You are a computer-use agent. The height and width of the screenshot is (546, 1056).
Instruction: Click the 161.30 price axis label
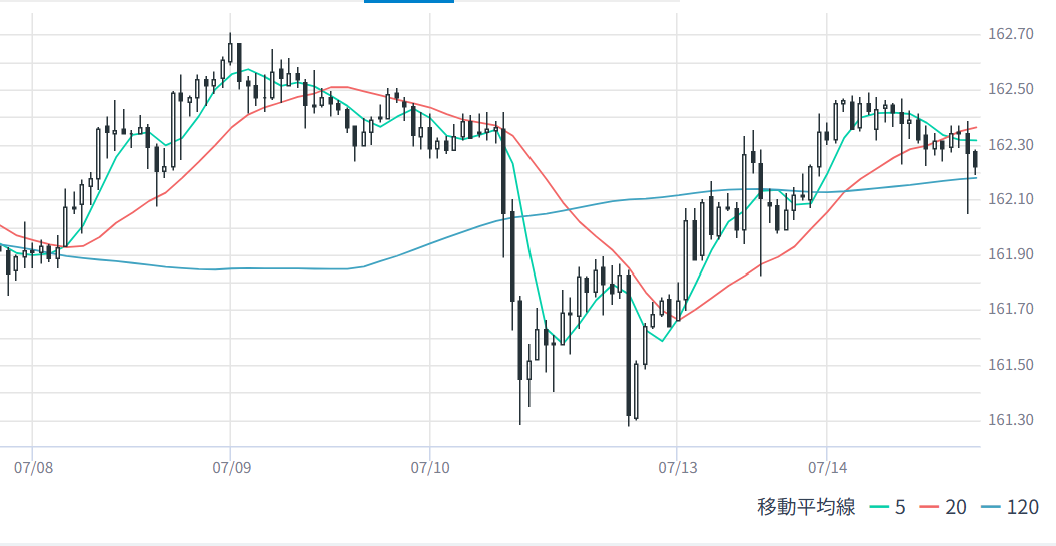click(1010, 421)
